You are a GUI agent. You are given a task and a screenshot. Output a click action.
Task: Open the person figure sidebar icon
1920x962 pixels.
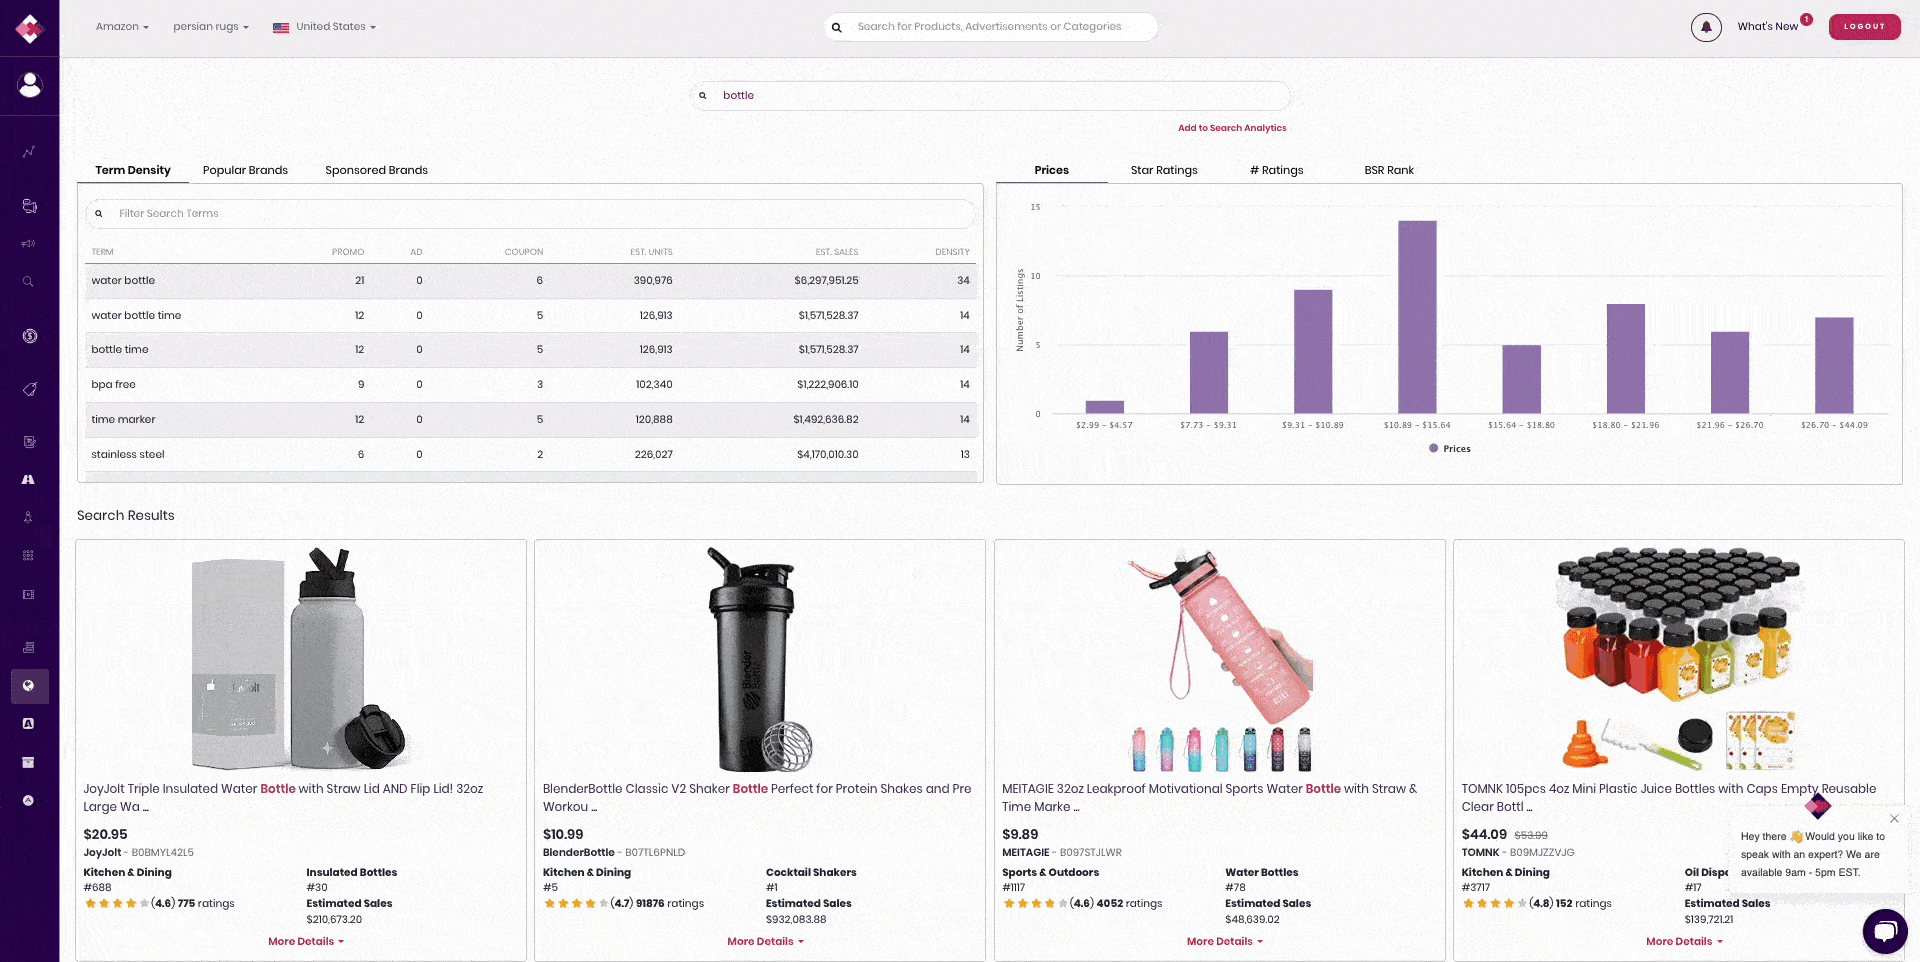29,517
